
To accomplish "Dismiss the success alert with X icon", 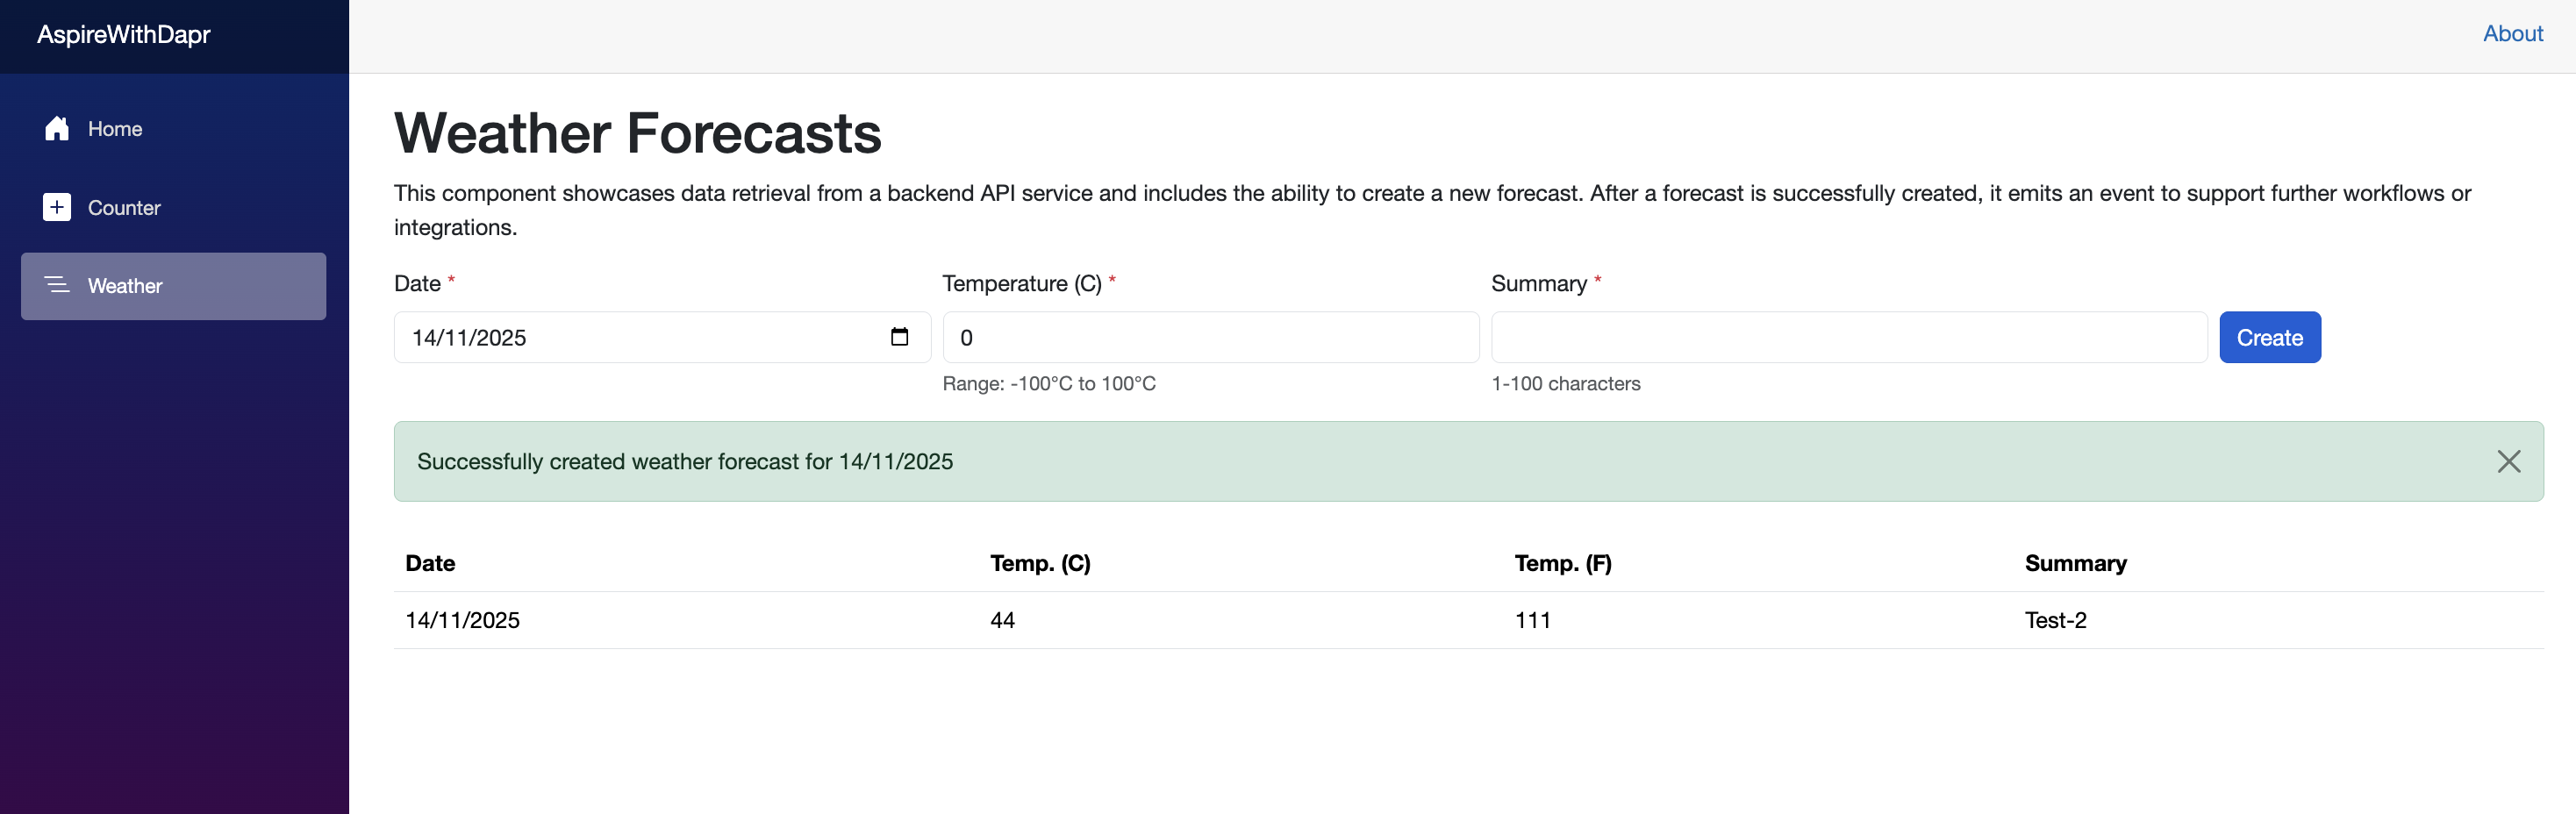I will point(2508,461).
